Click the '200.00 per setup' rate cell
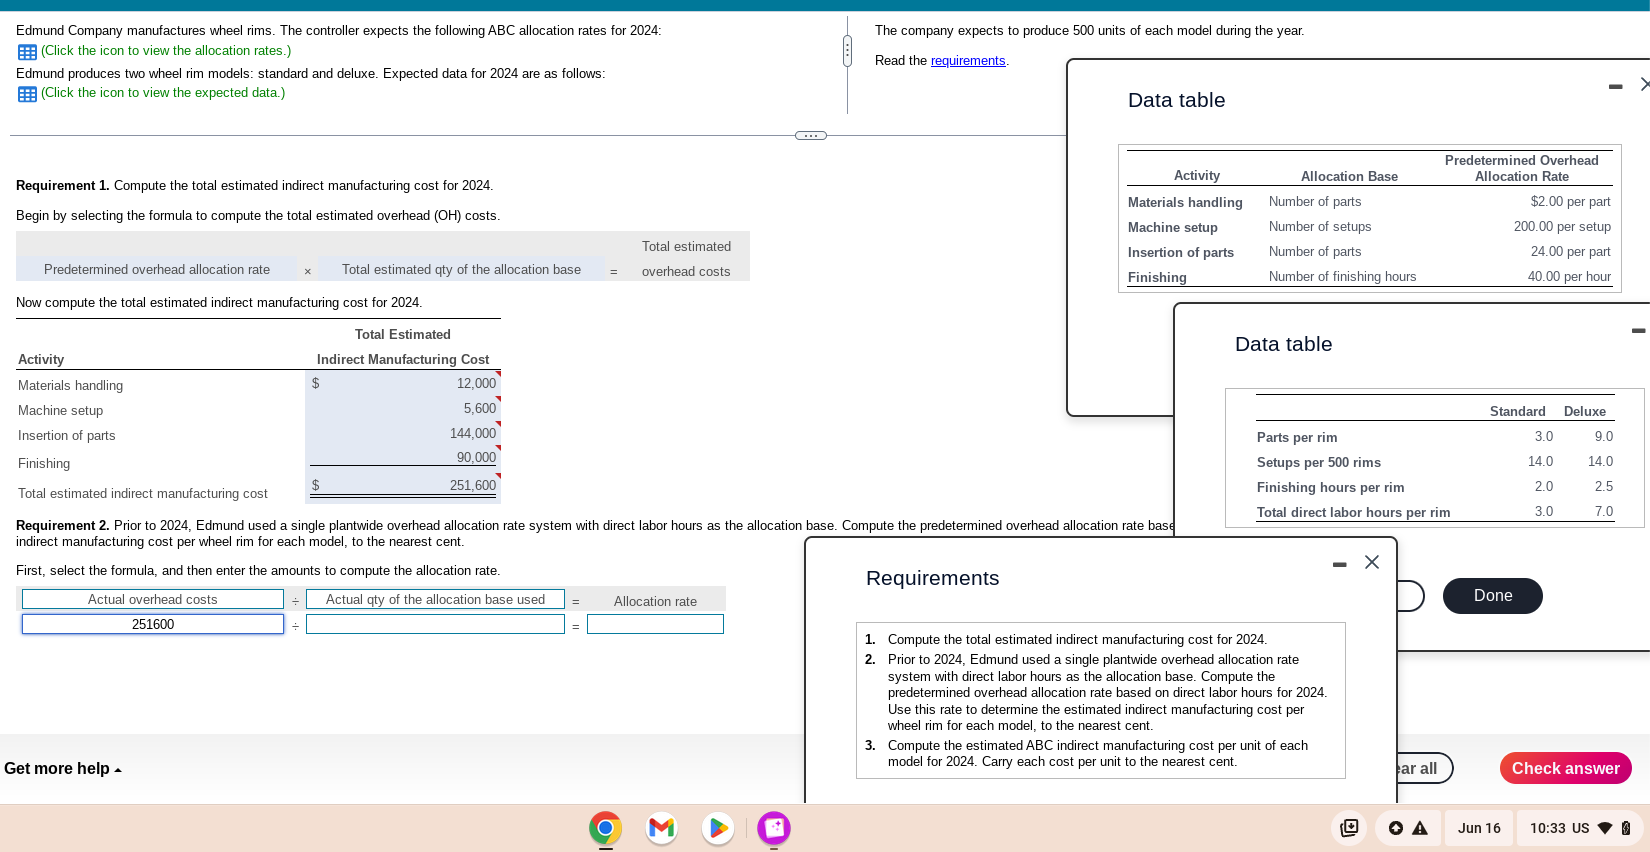This screenshot has width=1650, height=852. pos(1562,227)
